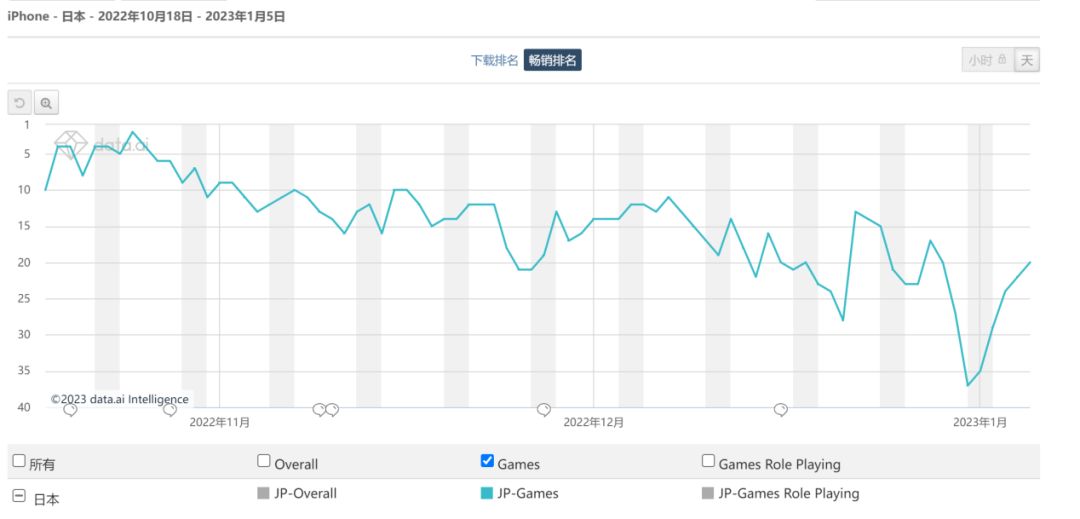Switch to 下载排名 tab
This screenshot has height=519, width=1080.
pyautogui.click(x=494, y=60)
